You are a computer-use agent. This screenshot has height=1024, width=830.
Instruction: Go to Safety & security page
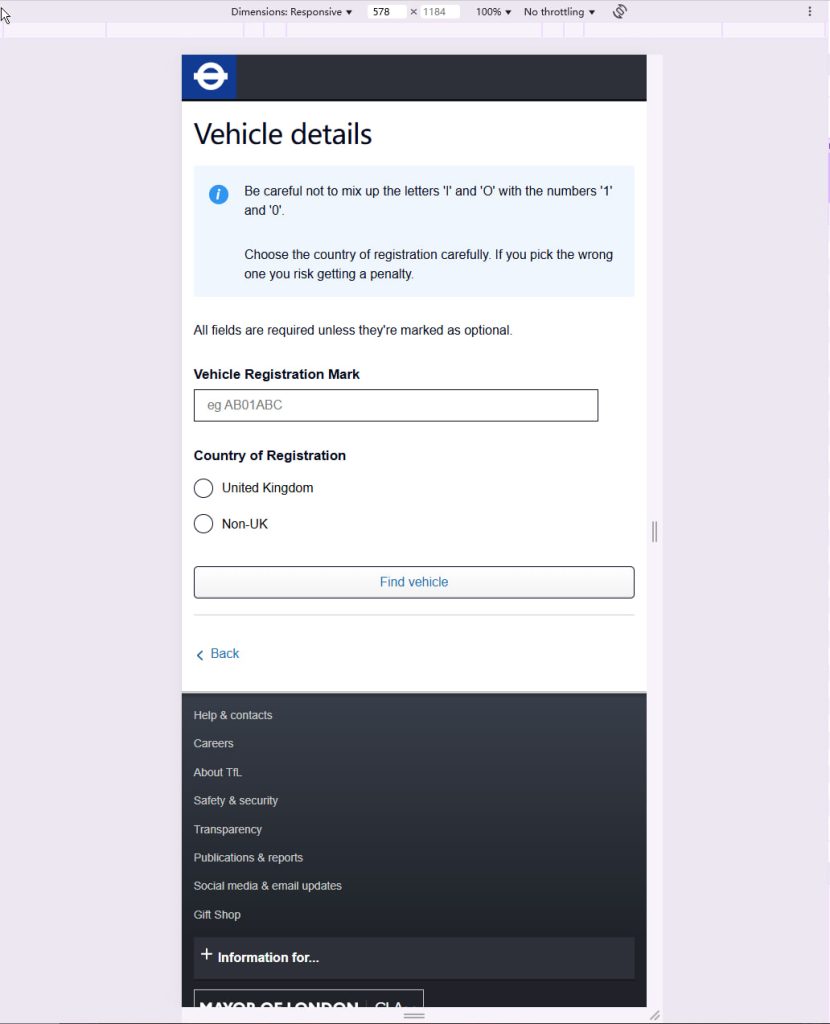236,801
